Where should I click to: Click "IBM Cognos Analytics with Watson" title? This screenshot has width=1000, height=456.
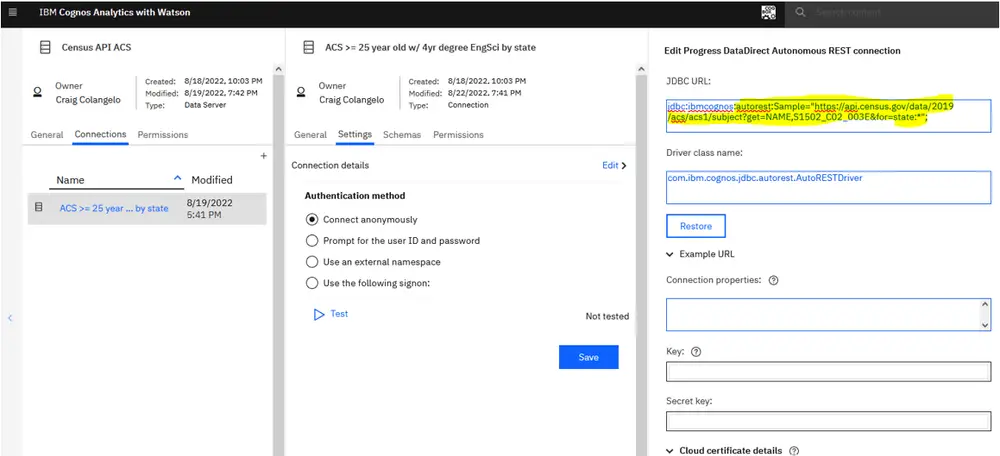pos(115,12)
